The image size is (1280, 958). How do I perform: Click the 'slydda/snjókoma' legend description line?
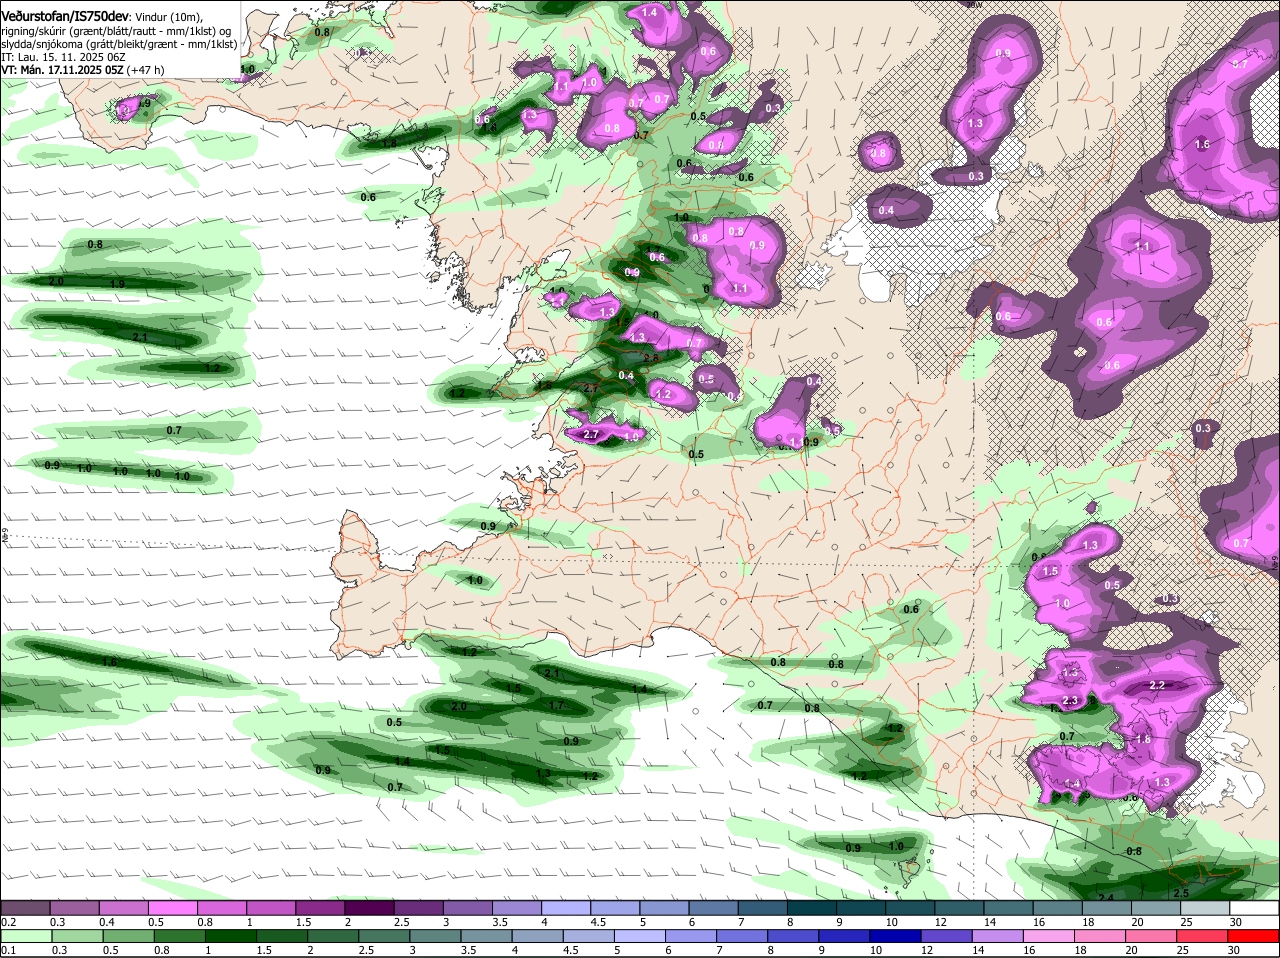(x=119, y=44)
